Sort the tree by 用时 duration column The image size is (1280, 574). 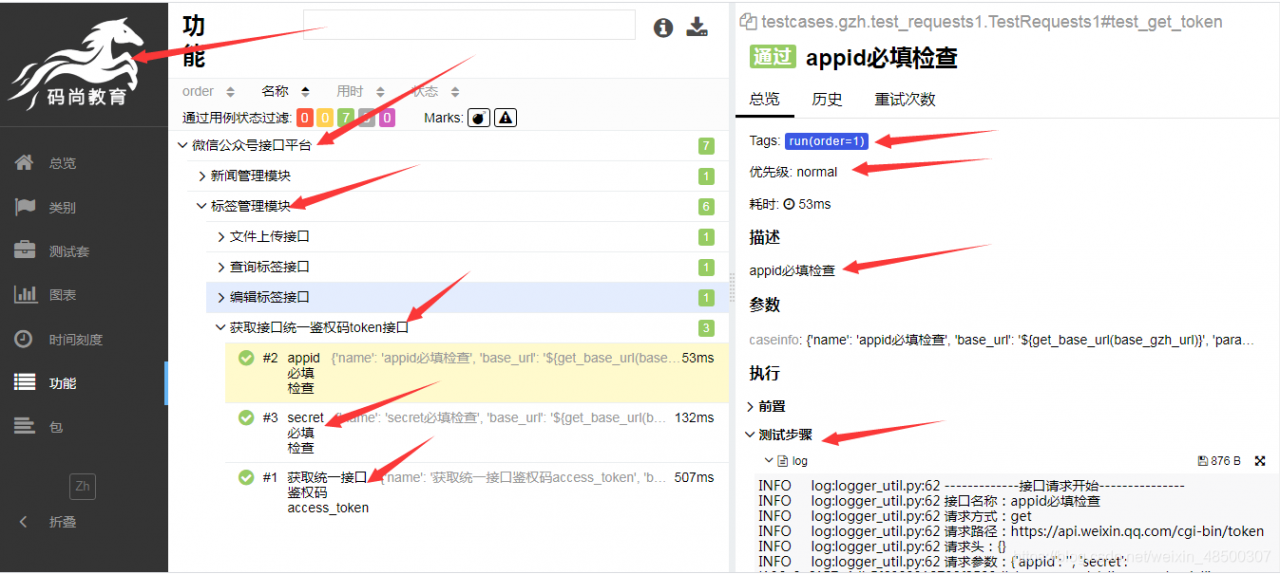click(x=361, y=91)
